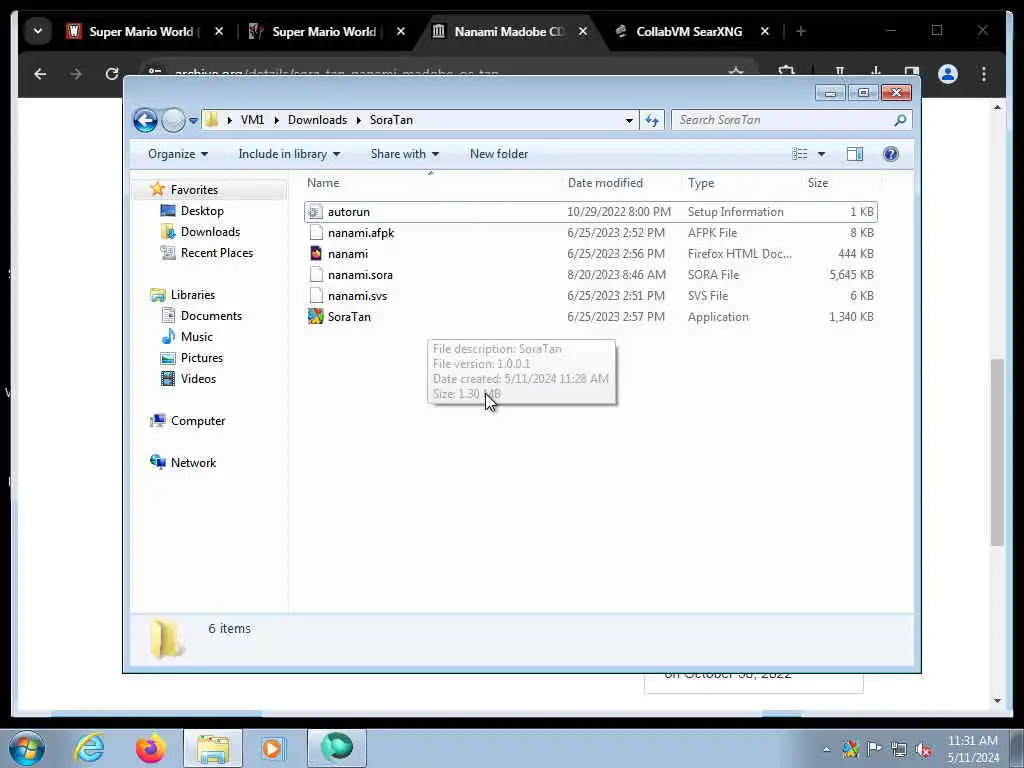Select the nanami.sora file
Viewport: 1024px width, 768px height.
coord(590,274)
